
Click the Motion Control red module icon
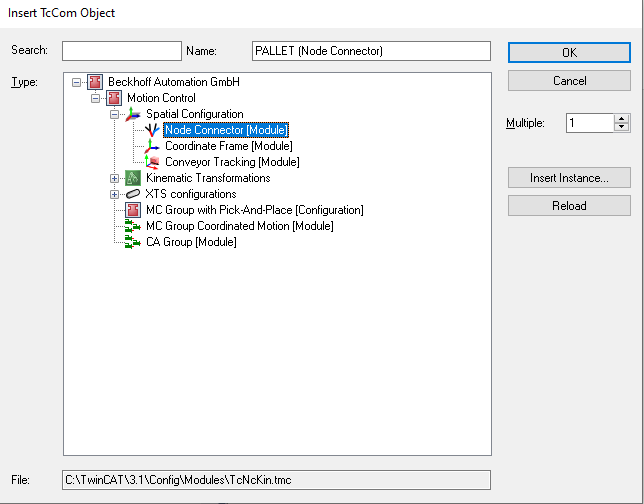[x=114, y=98]
